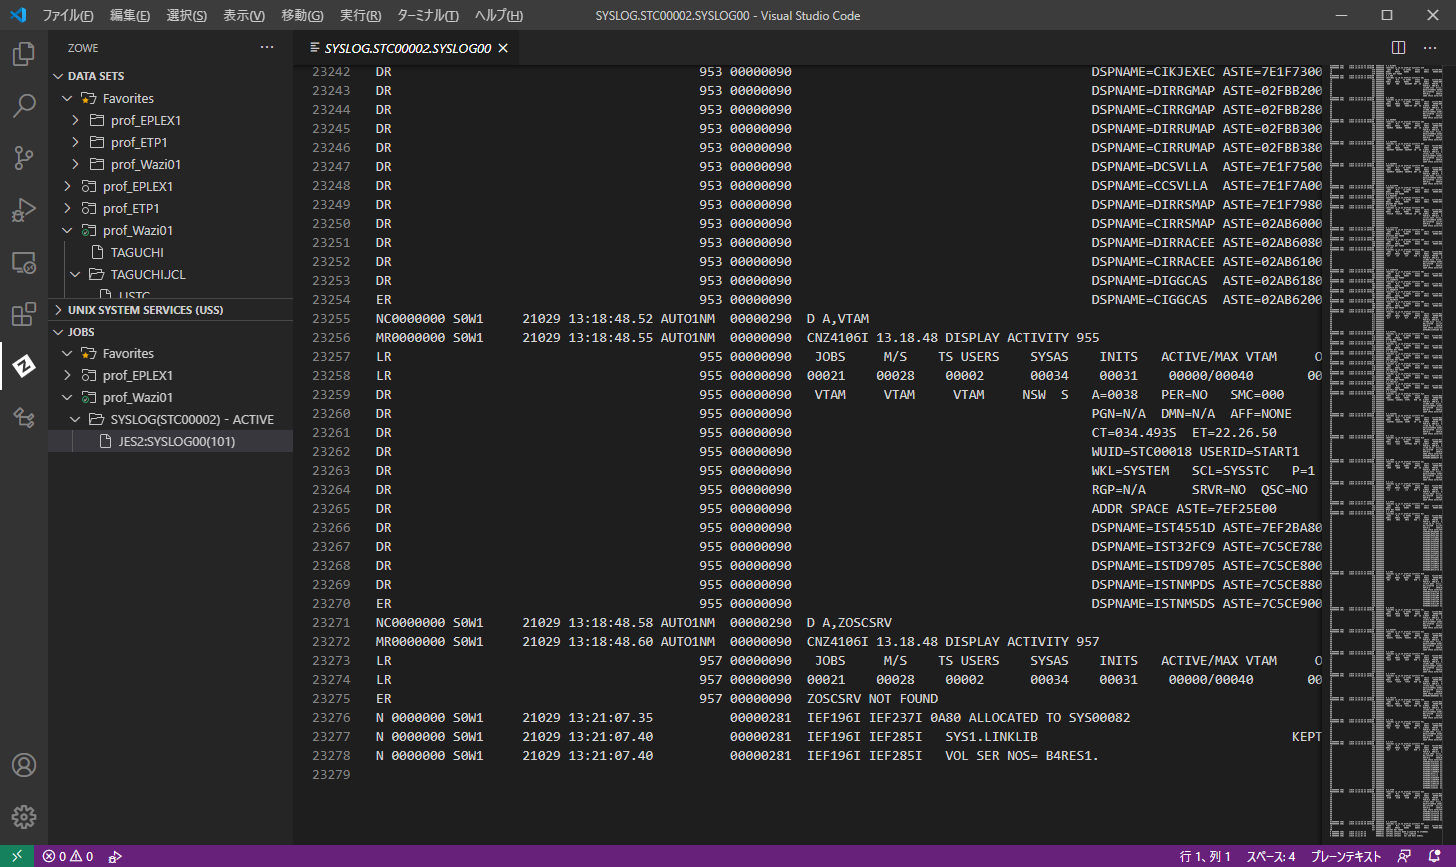Screen dimensions: 1456x867
Task: Collapse the DATA SETS section
Action: (x=59, y=76)
